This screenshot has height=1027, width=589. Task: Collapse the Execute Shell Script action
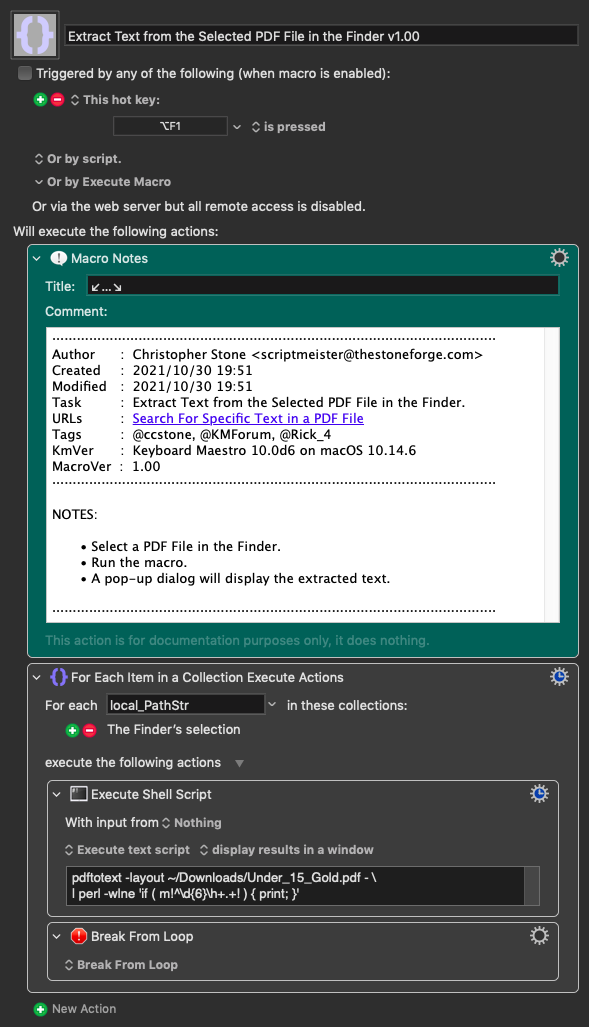(x=57, y=794)
